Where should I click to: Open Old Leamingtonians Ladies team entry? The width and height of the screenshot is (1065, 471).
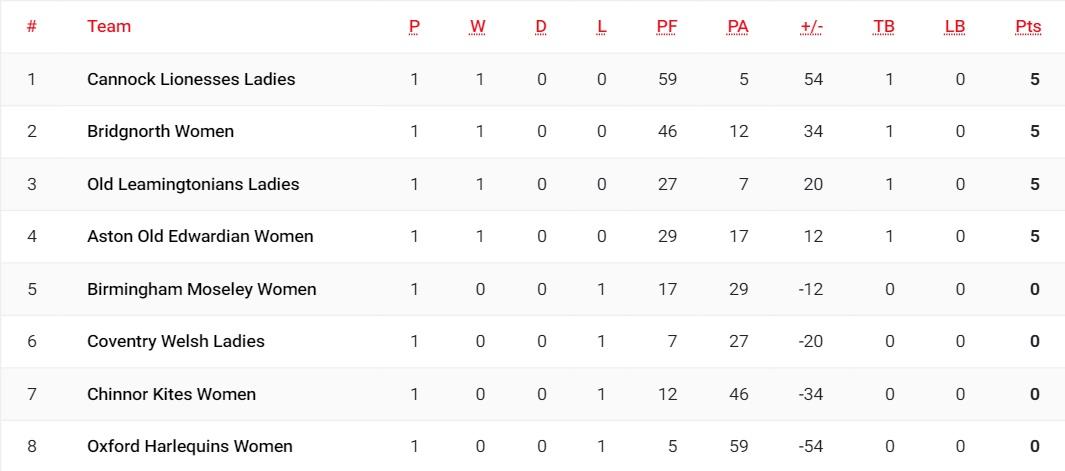[x=193, y=184]
